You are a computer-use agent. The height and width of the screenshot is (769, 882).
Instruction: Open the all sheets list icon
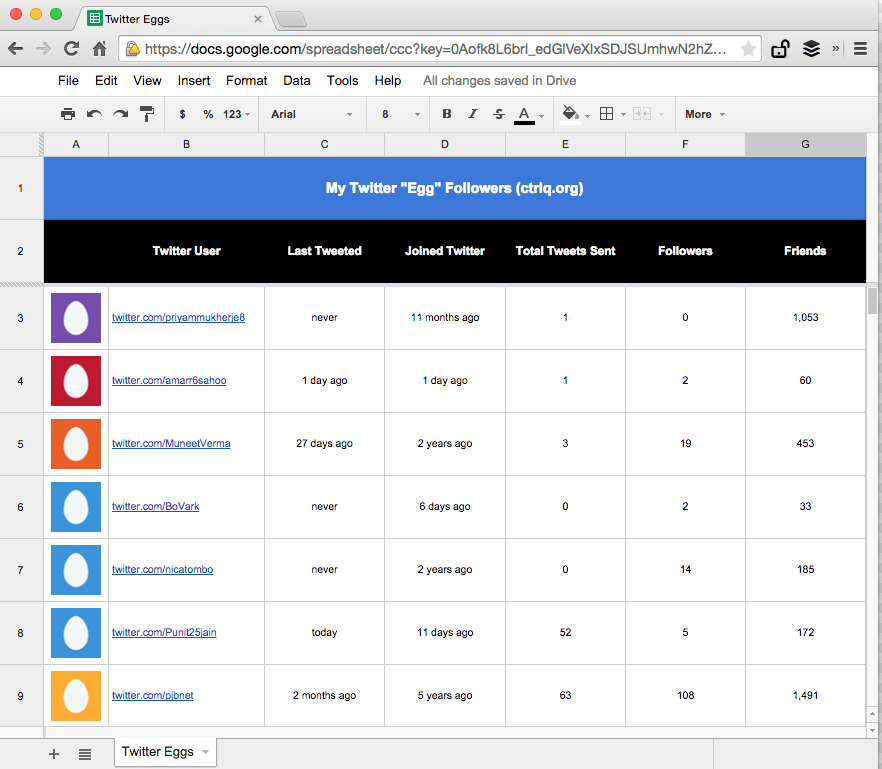(85, 754)
